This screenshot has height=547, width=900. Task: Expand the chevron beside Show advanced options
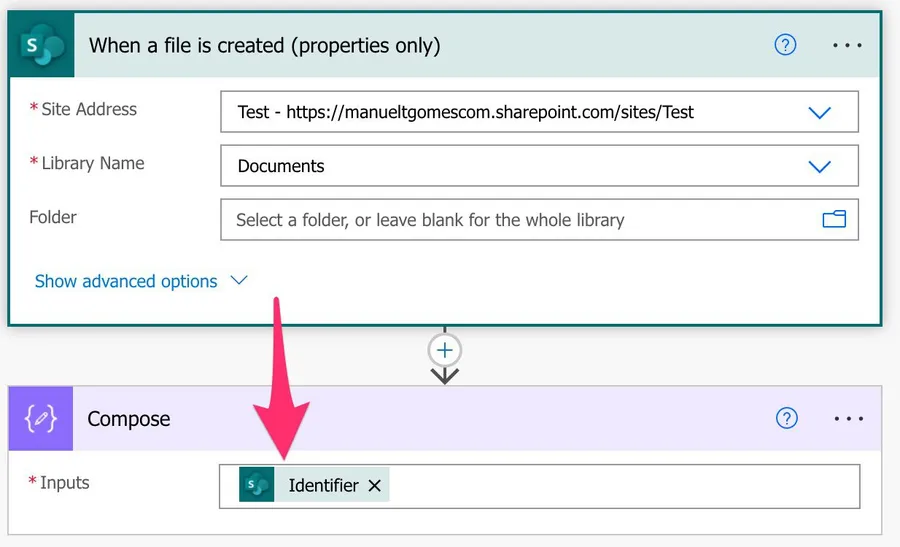click(x=239, y=281)
